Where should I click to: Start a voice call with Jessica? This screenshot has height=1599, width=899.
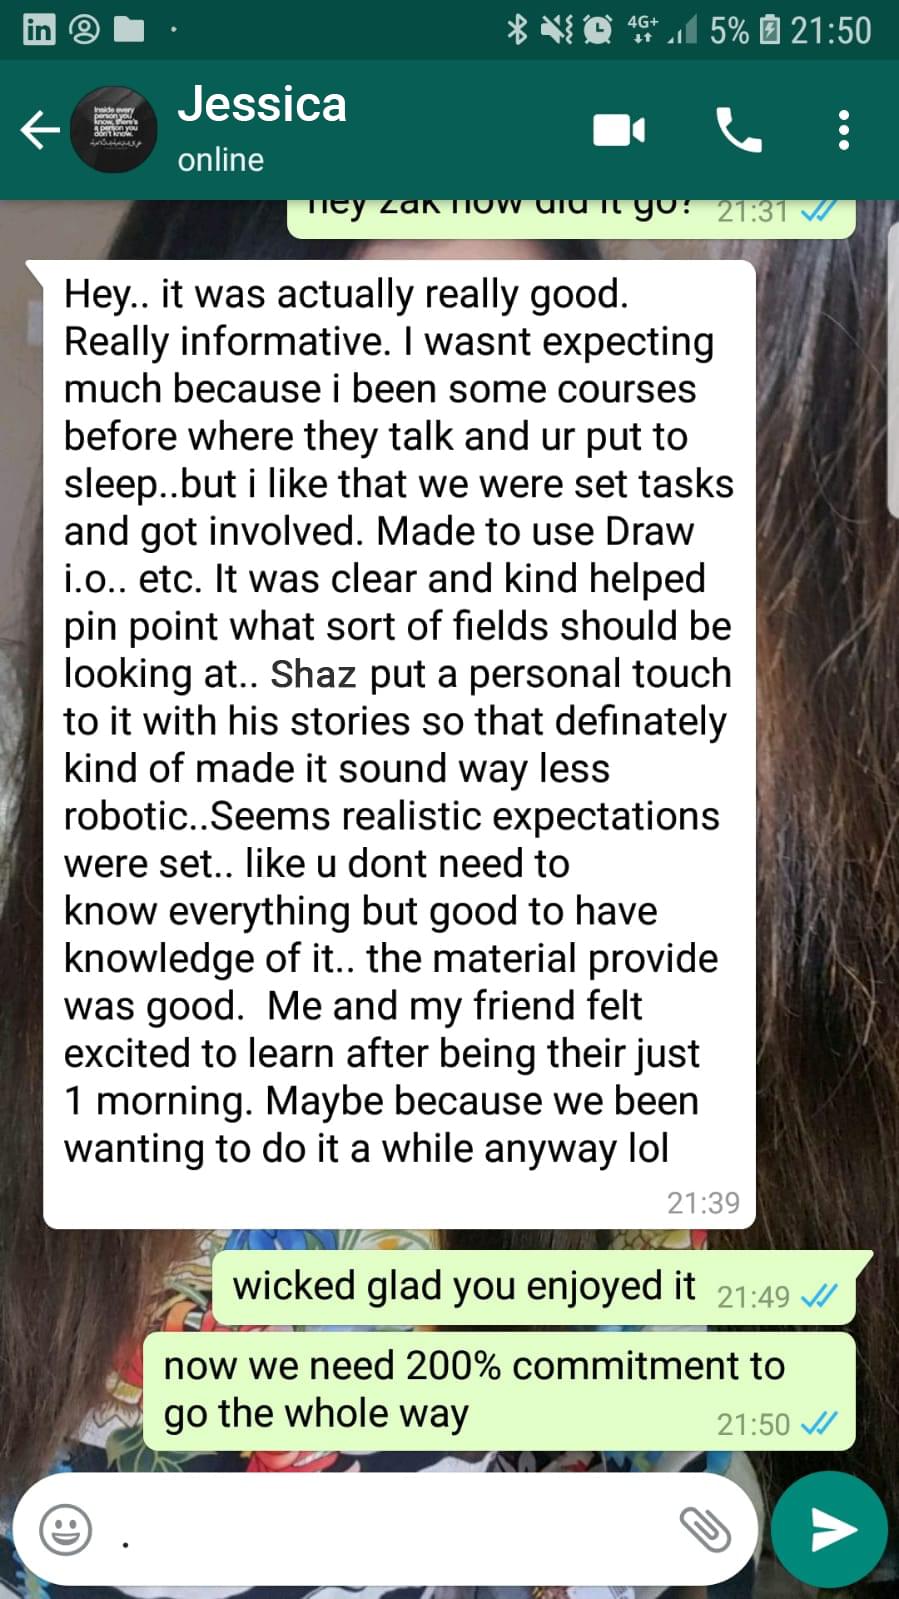[x=739, y=130]
